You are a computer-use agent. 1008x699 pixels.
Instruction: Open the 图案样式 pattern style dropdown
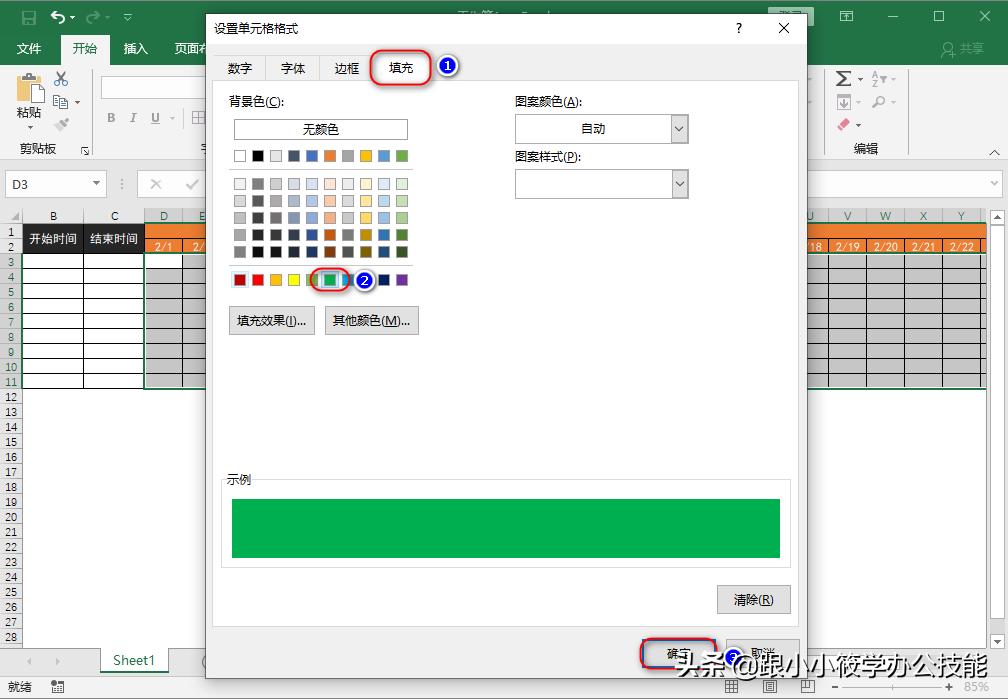[678, 183]
